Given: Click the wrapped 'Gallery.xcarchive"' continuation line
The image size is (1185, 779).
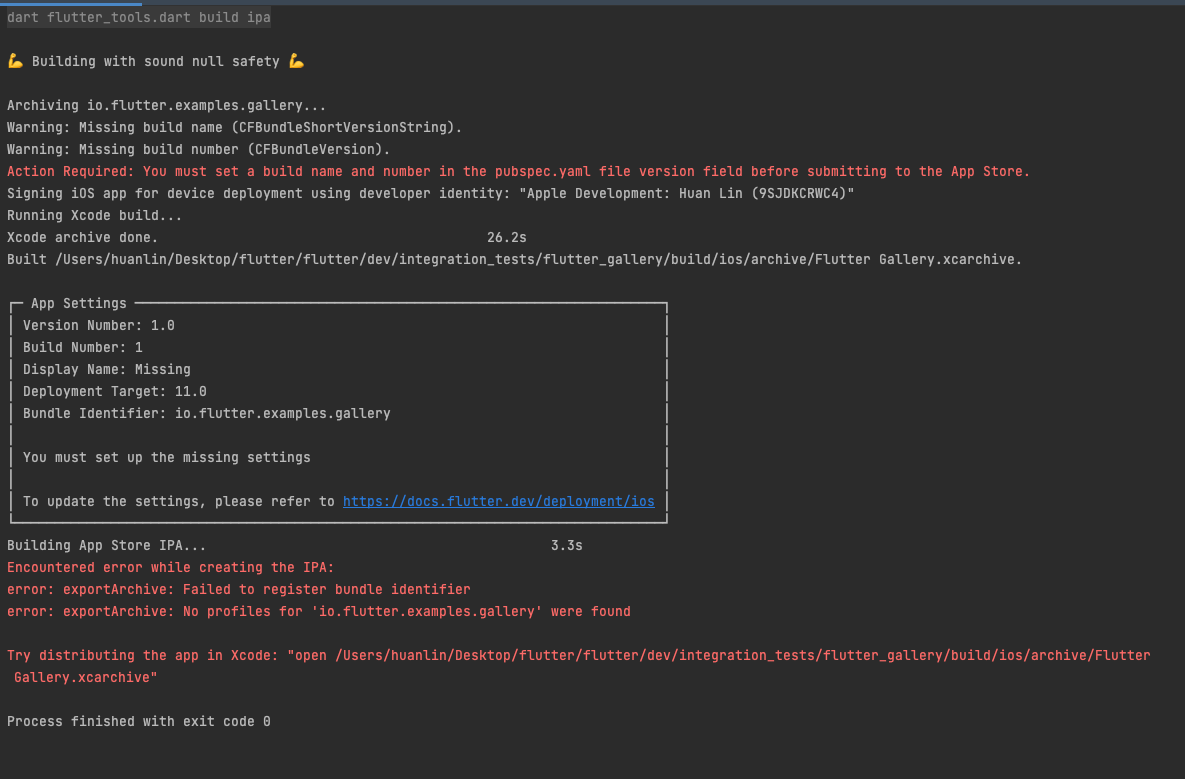Looking at the screenshot, I should coord(85,678).
